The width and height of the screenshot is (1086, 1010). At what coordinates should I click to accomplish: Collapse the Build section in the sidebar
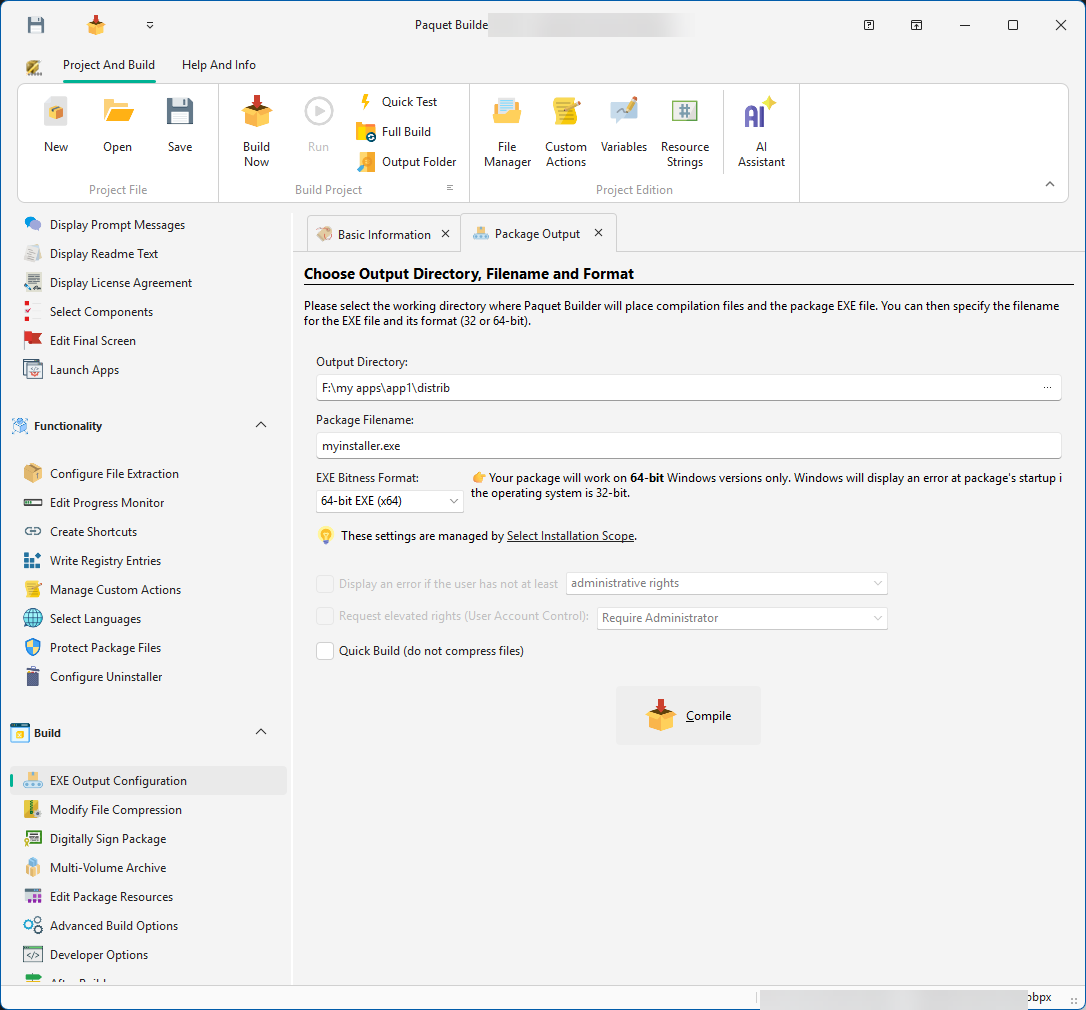tap(261, 731)
